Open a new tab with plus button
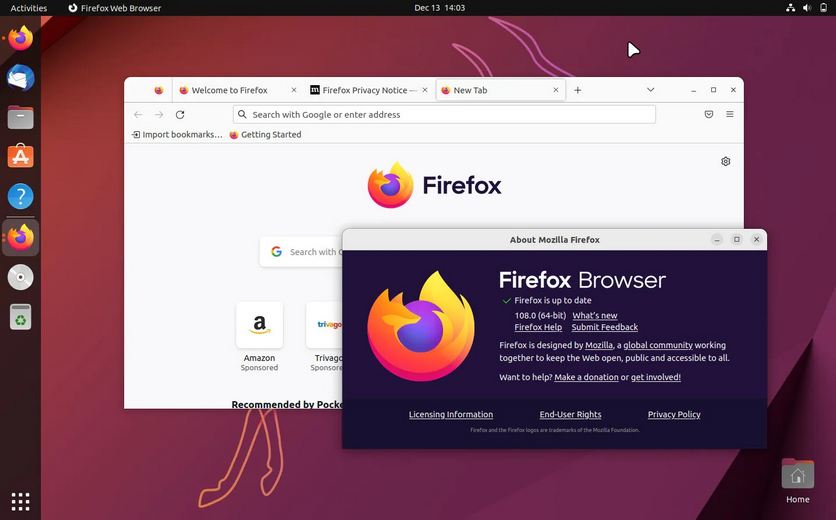Viewport: 836px width, 520px height. (x=577, y=90)
